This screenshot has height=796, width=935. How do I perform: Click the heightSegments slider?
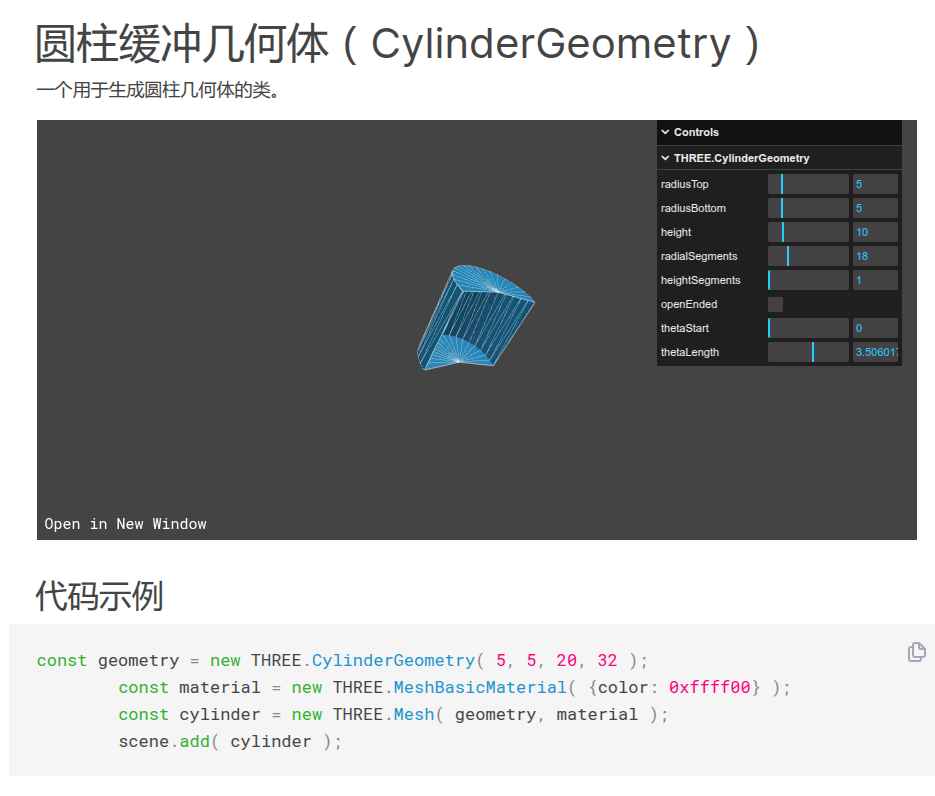(x=808, y=280)
